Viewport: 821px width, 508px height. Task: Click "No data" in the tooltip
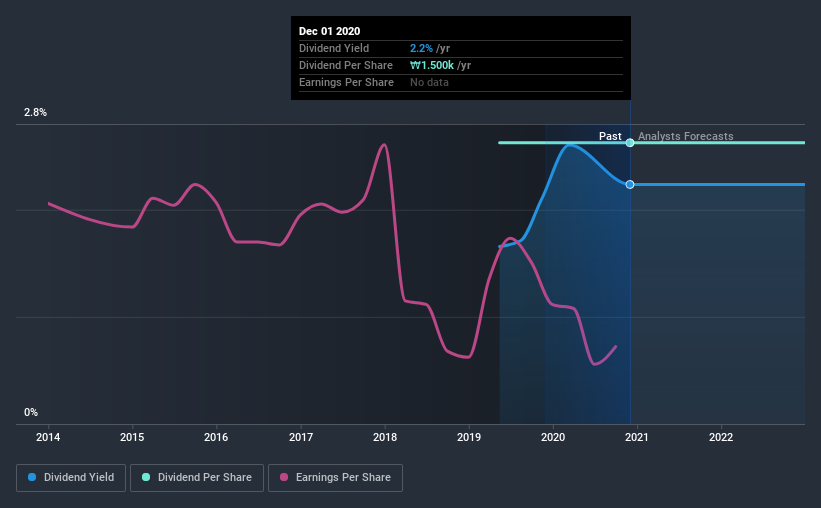click(x=429, y=82)
